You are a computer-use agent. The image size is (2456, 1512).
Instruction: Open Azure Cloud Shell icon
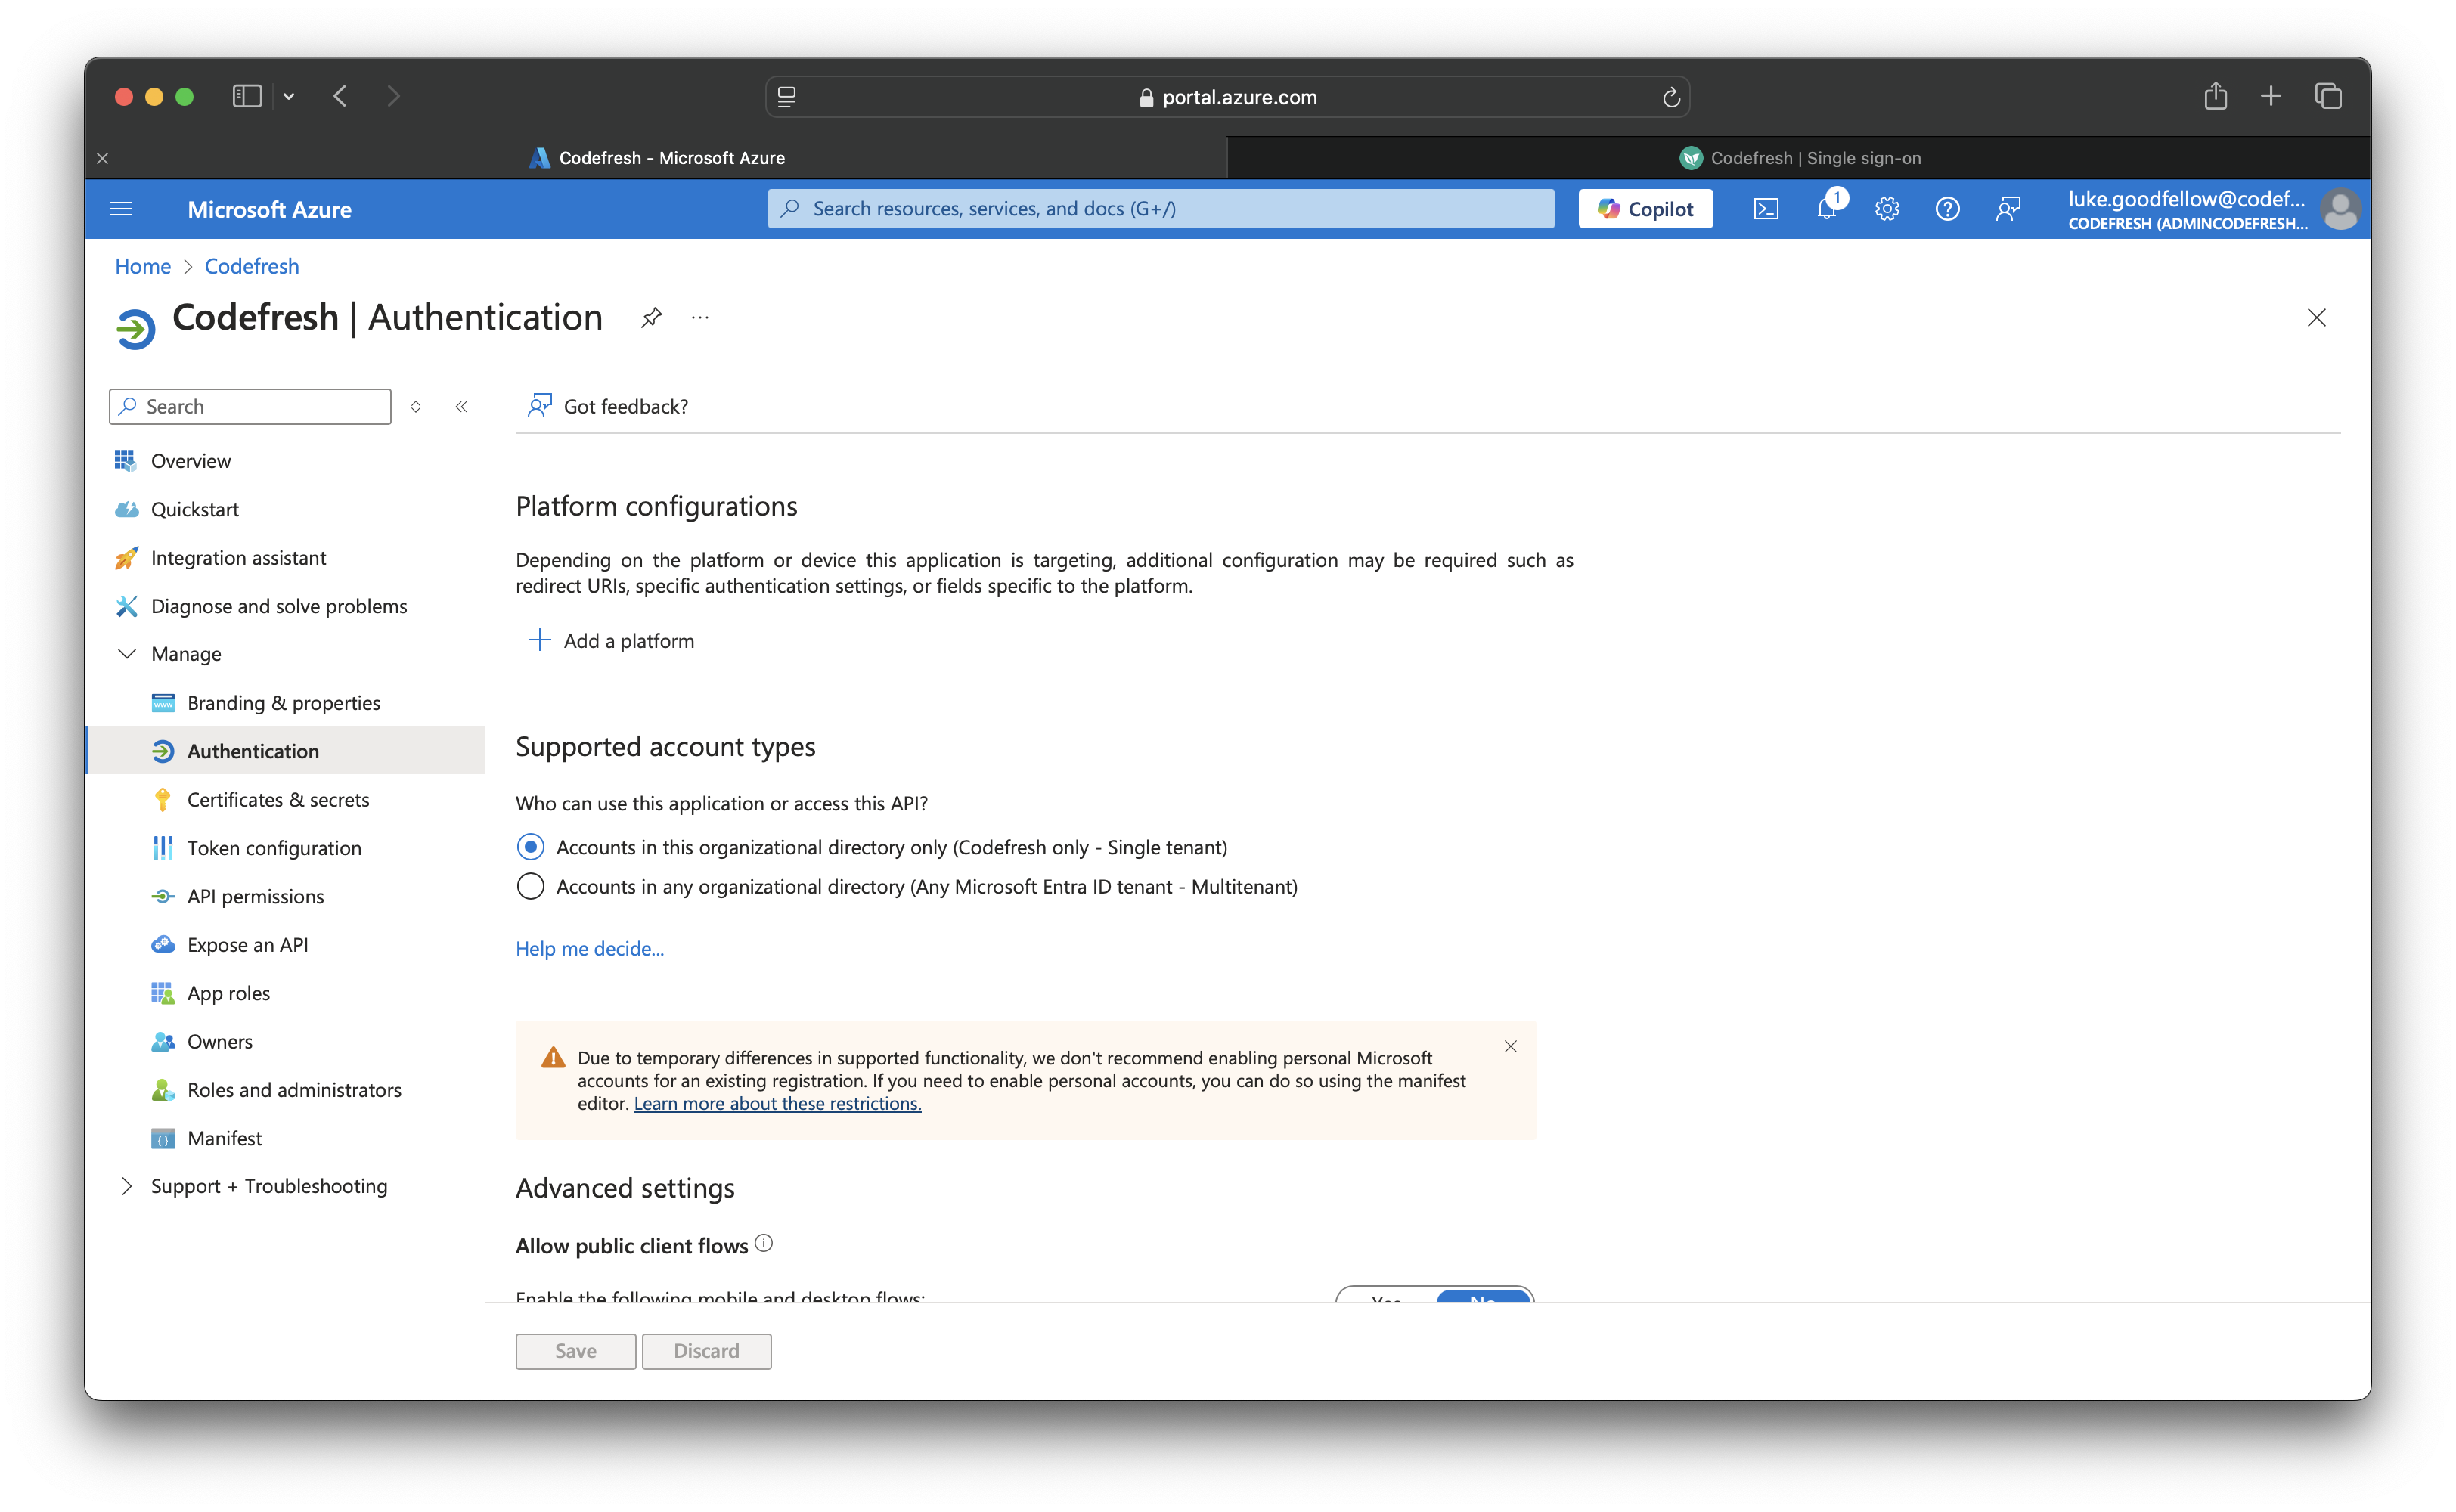[1766, 209]
